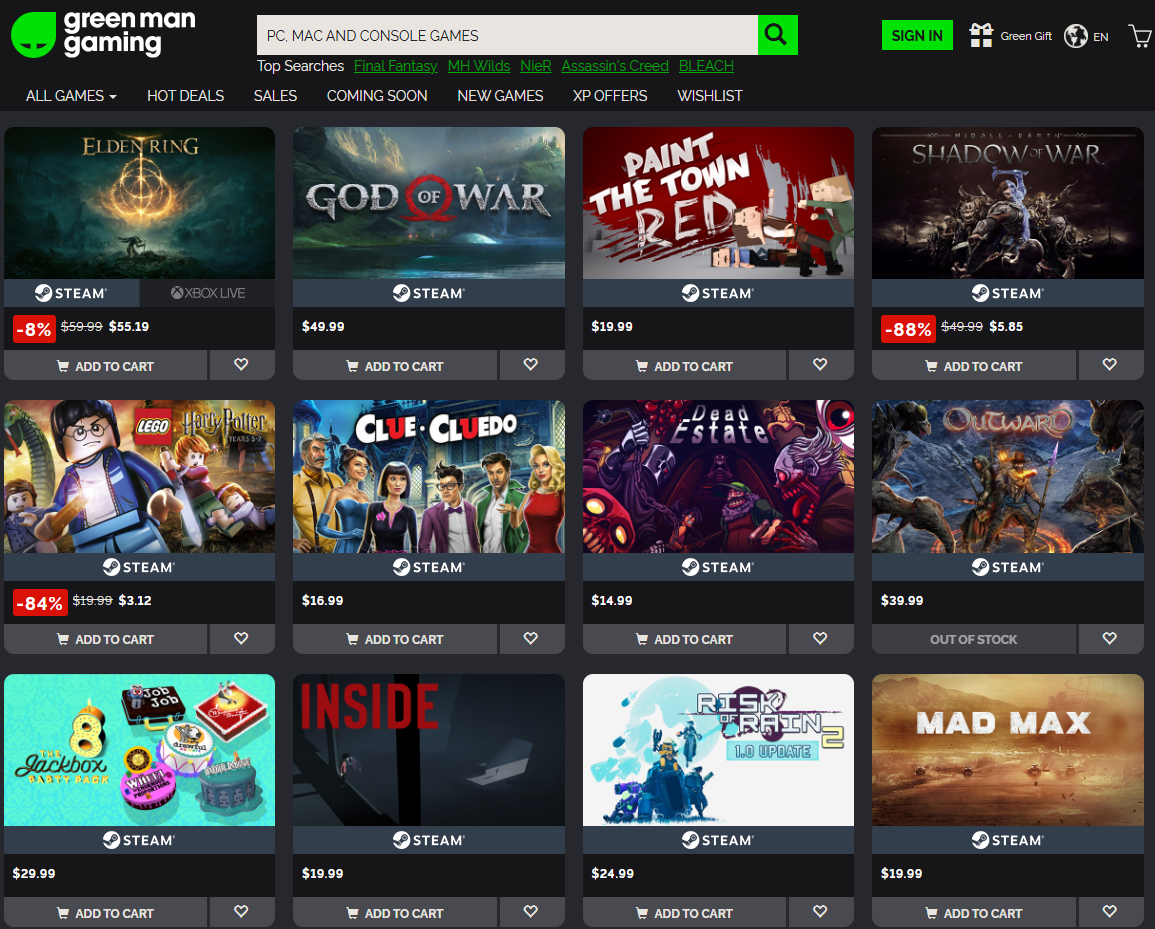Open the Coming Soon section
1155x929 pixels.
[x=377, y=96]
